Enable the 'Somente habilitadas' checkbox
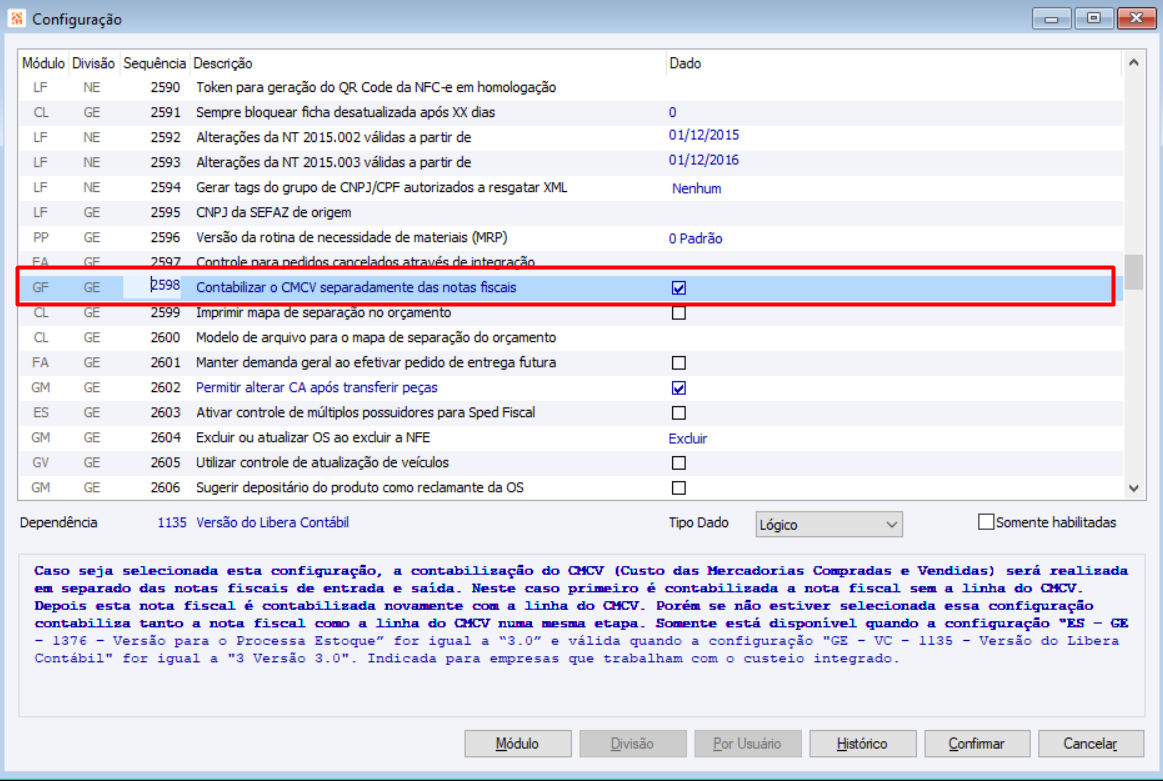Image resolution: width=1163 pixels, height=781 pixels. (986, 522)
